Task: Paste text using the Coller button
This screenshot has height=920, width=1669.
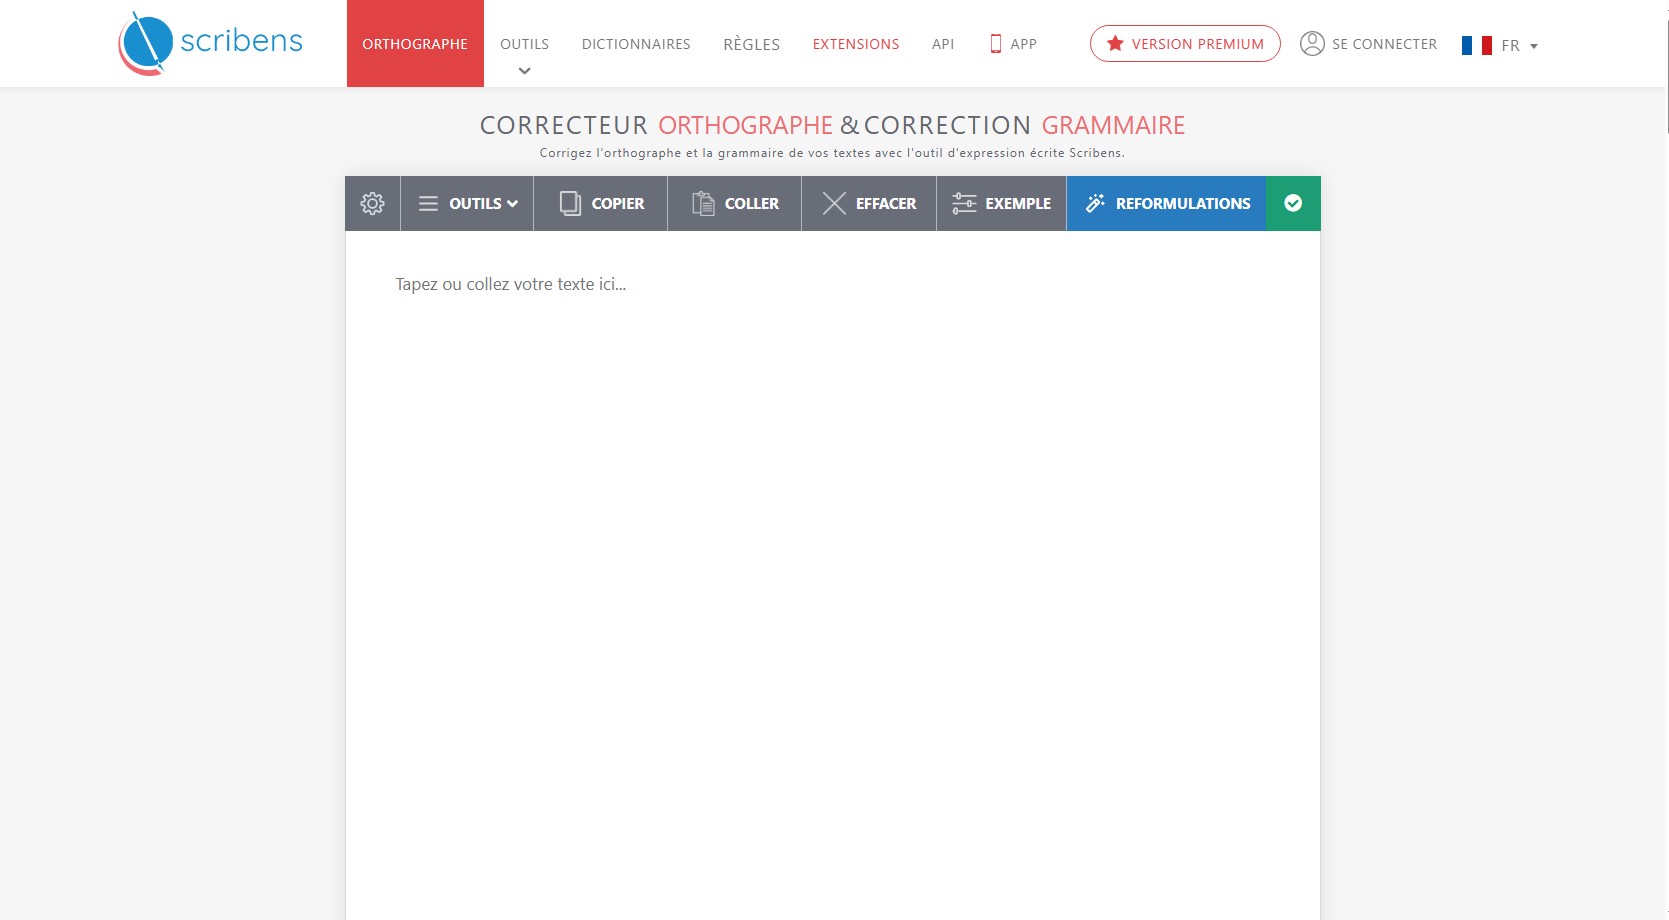Action: click(x=735, y=204)
